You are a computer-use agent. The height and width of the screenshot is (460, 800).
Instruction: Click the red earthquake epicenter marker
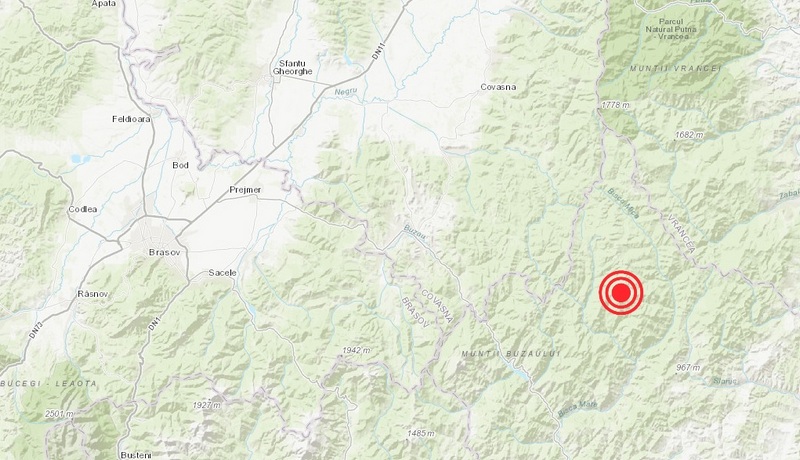620,293
